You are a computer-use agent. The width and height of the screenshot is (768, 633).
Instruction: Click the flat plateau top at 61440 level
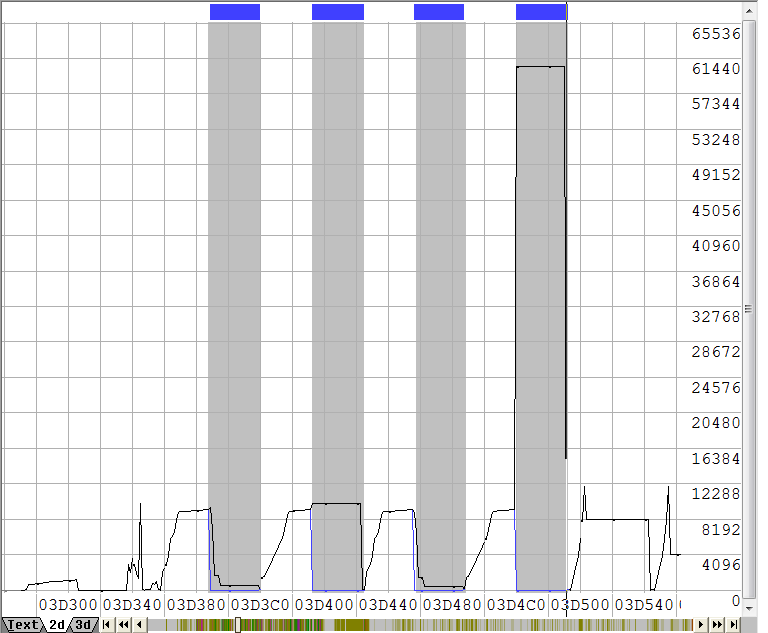point(541,67)
